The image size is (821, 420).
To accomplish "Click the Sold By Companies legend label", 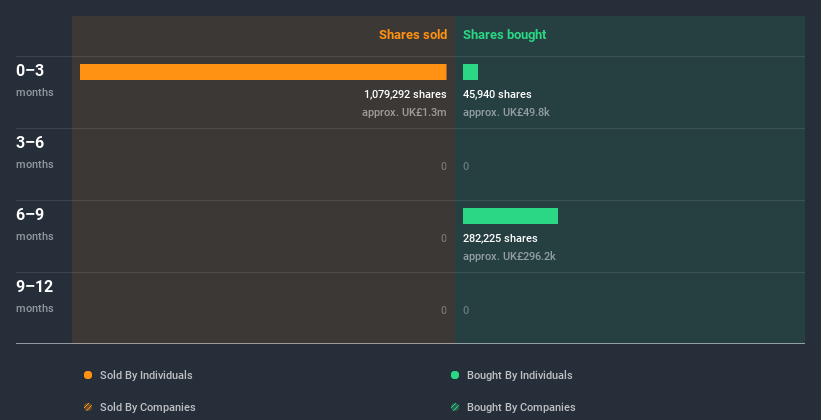I will 148,407.
